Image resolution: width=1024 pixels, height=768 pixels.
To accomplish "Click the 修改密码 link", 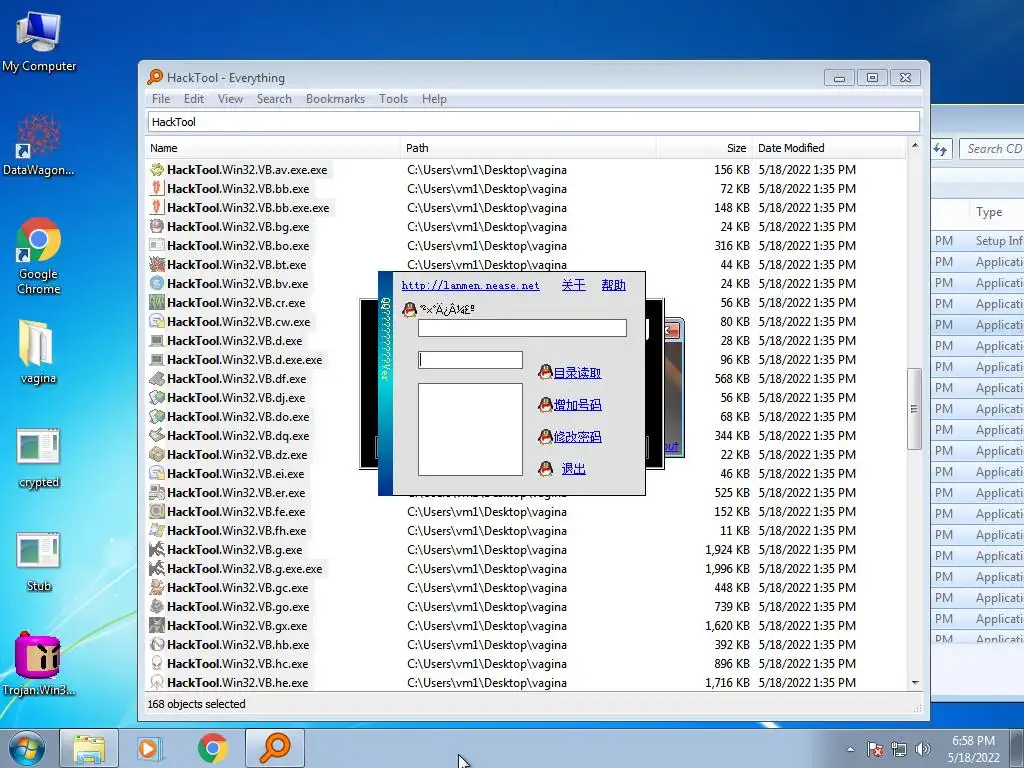I will pyautogui.click(x=577, y=437).
